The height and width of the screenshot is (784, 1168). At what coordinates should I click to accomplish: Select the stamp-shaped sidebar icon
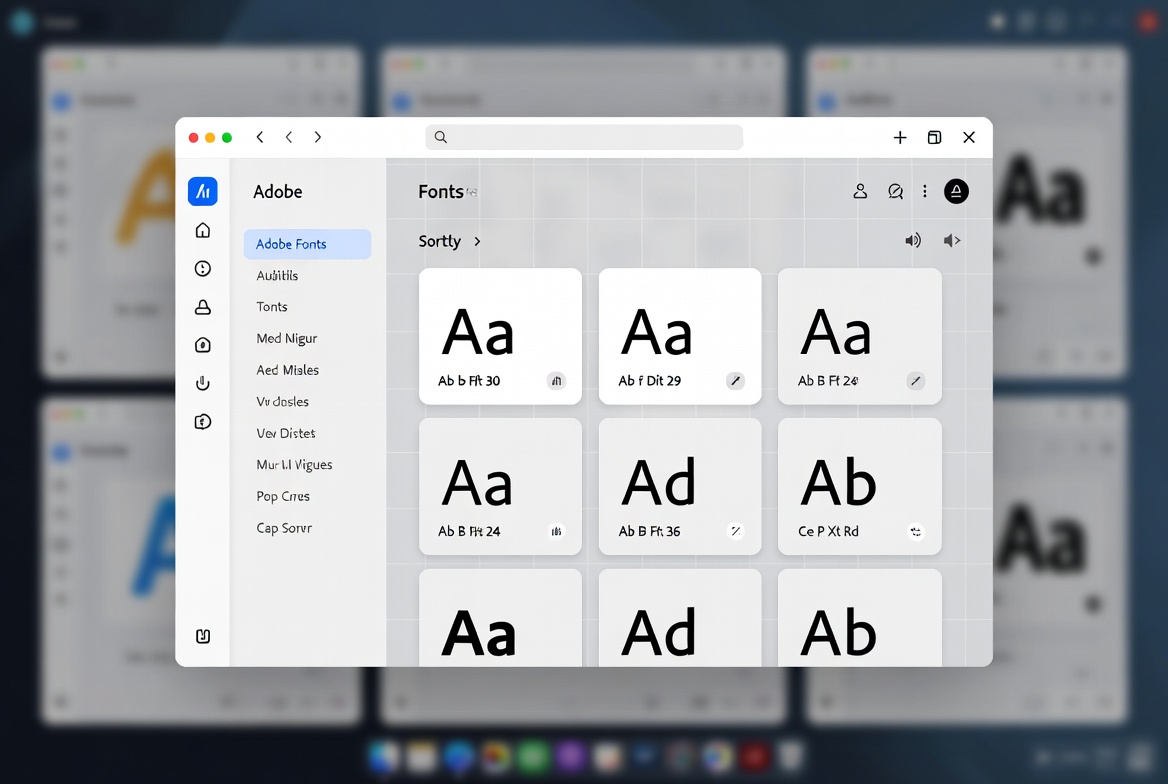(x=203, y=307)
